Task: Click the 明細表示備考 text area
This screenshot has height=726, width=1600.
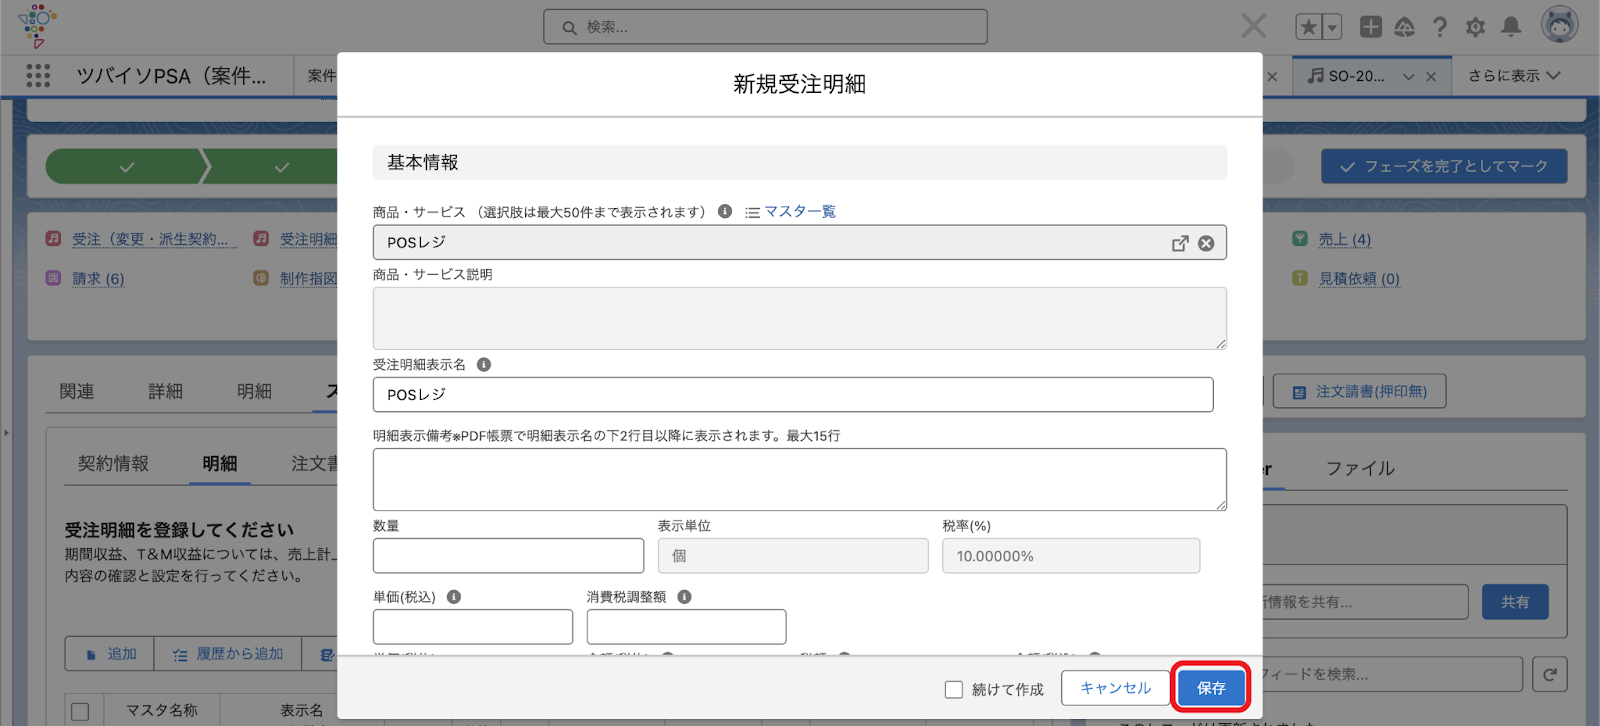Action: pos(800,480)
